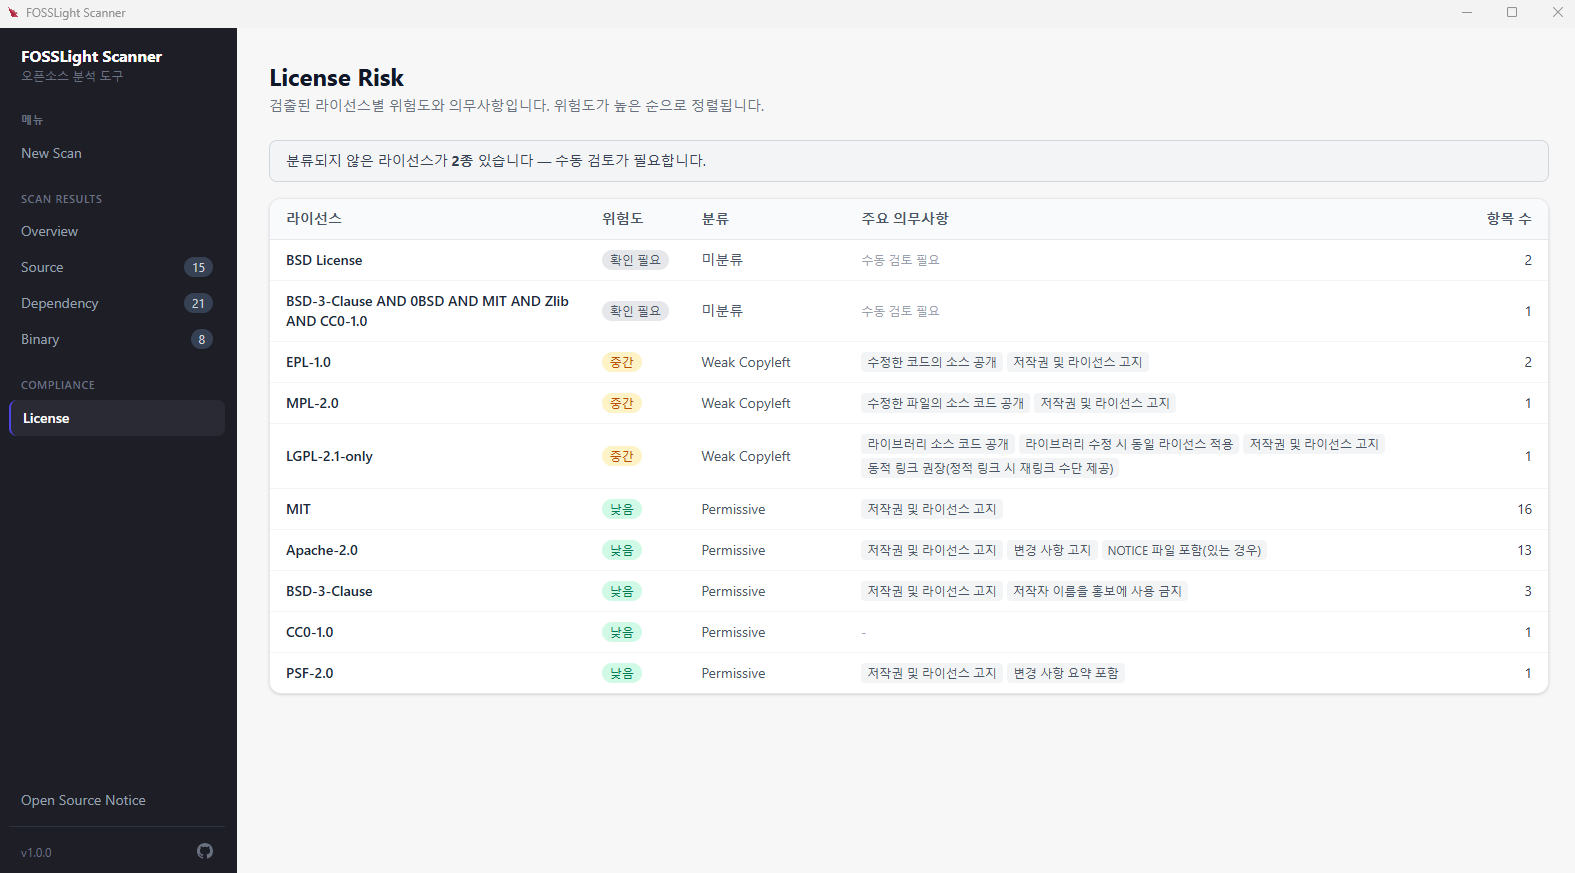The height and width of the screenshot is (873, 1575).
Task: Select the CC0-1.0 license name
Action: 310,632
